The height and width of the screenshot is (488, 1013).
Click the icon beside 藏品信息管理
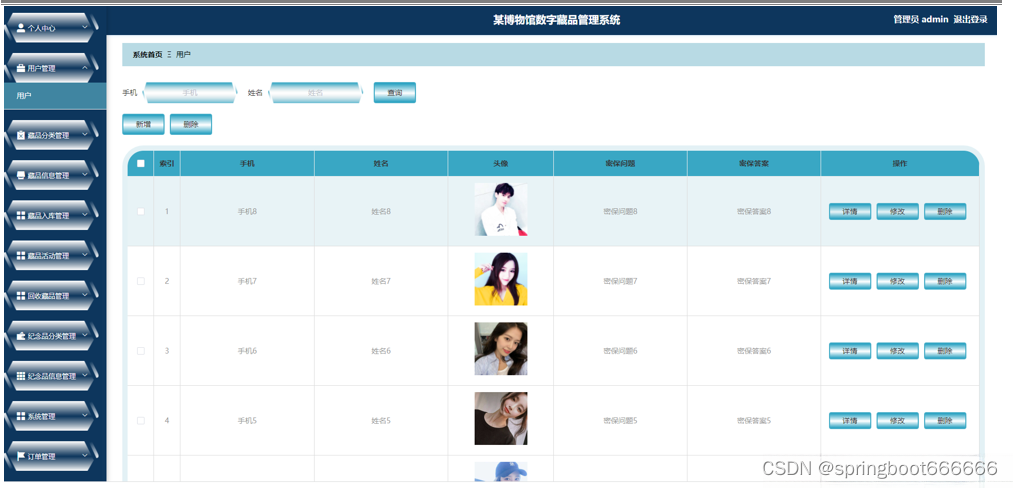[21, 175]
